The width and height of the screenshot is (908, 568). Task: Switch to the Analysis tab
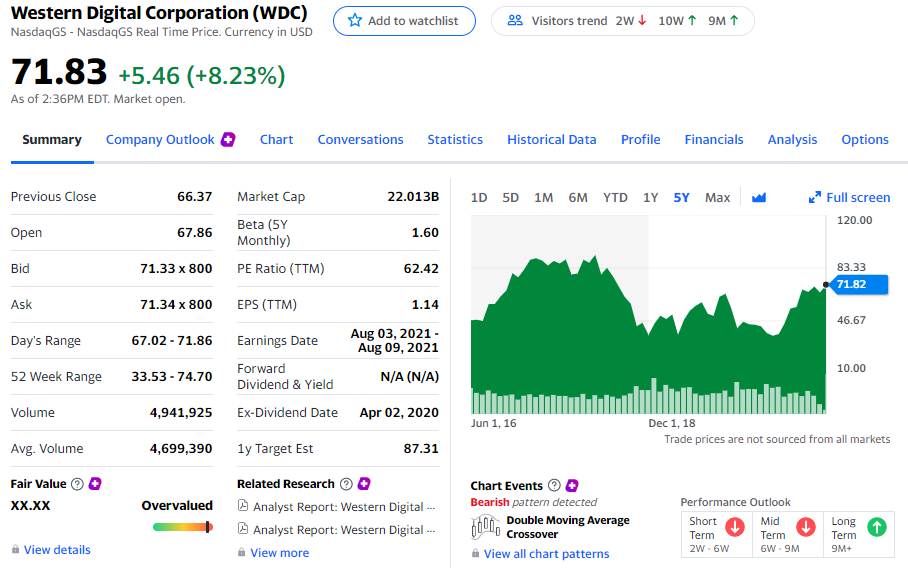coord(792,140)
